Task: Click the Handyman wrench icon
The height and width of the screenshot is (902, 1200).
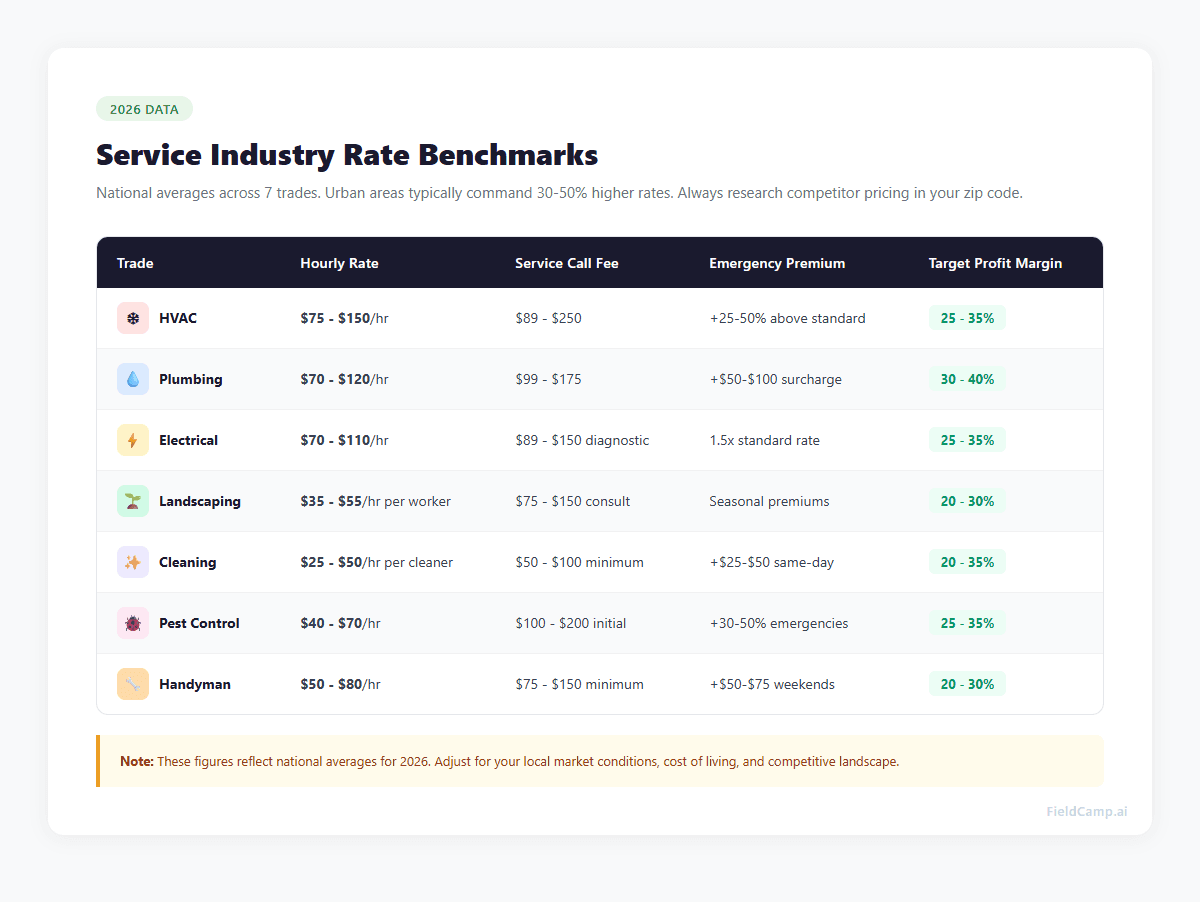Action: click(x=132, y=684)
